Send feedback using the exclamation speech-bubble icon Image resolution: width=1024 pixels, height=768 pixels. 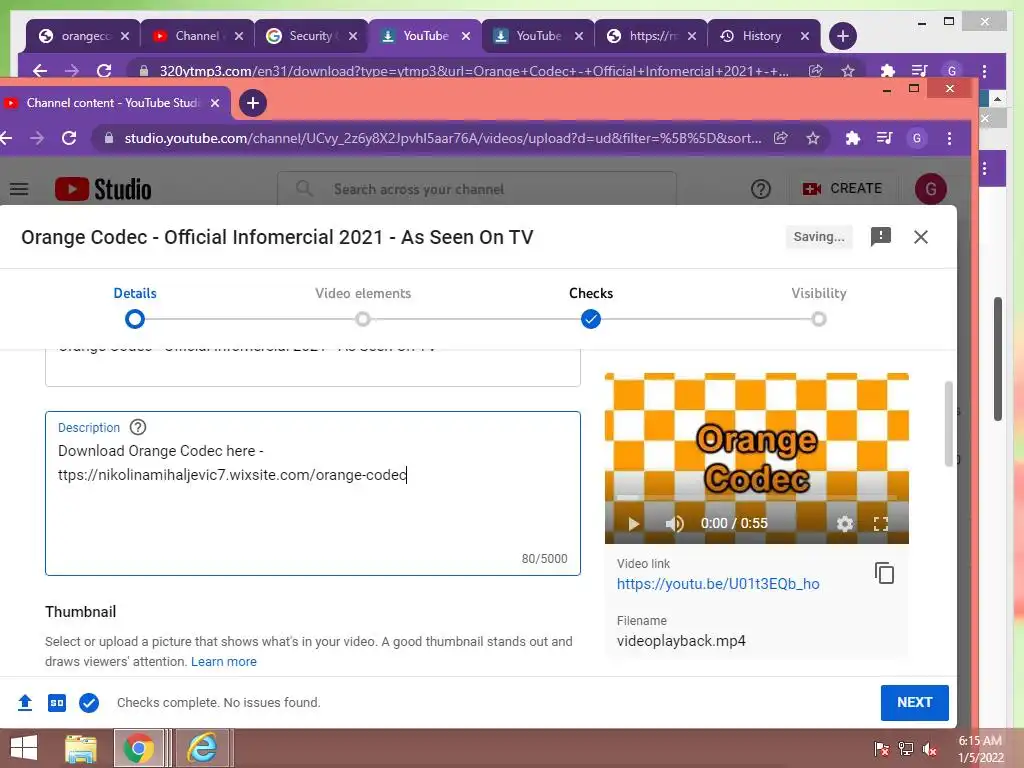coord(880,236)
